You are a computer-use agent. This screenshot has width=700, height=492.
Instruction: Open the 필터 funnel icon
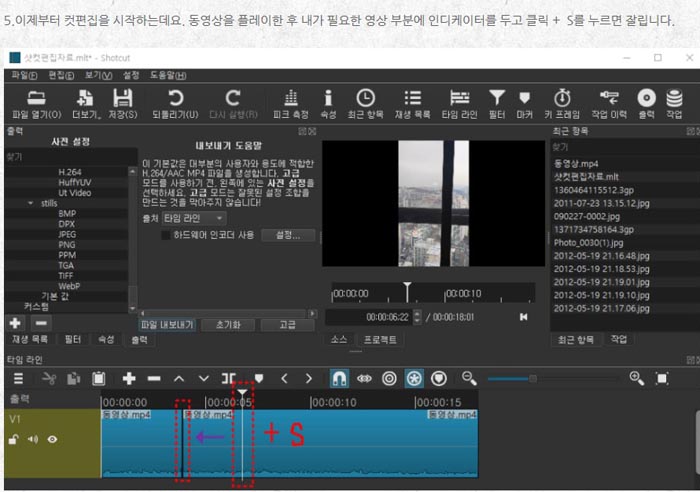click(x=497, y=104)
